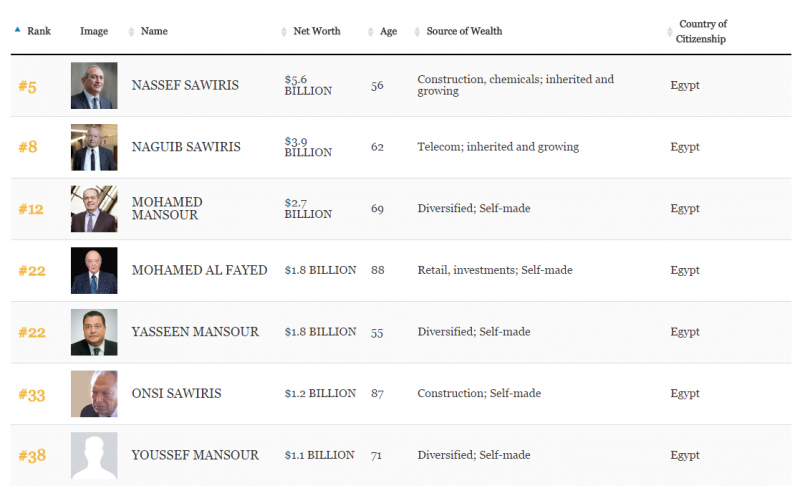Click sort arrows beside Country of Citizenship
Viewport: 800px width, 486px height.
pos(670,32)
